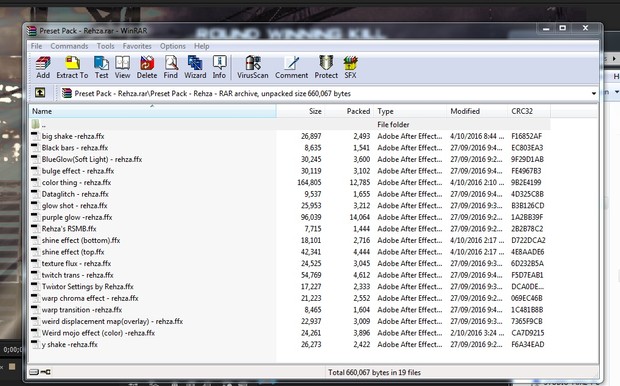This screenshot has width=620, height=386.
Task: Sort files by the Packed column
Action: pos(349,111)
